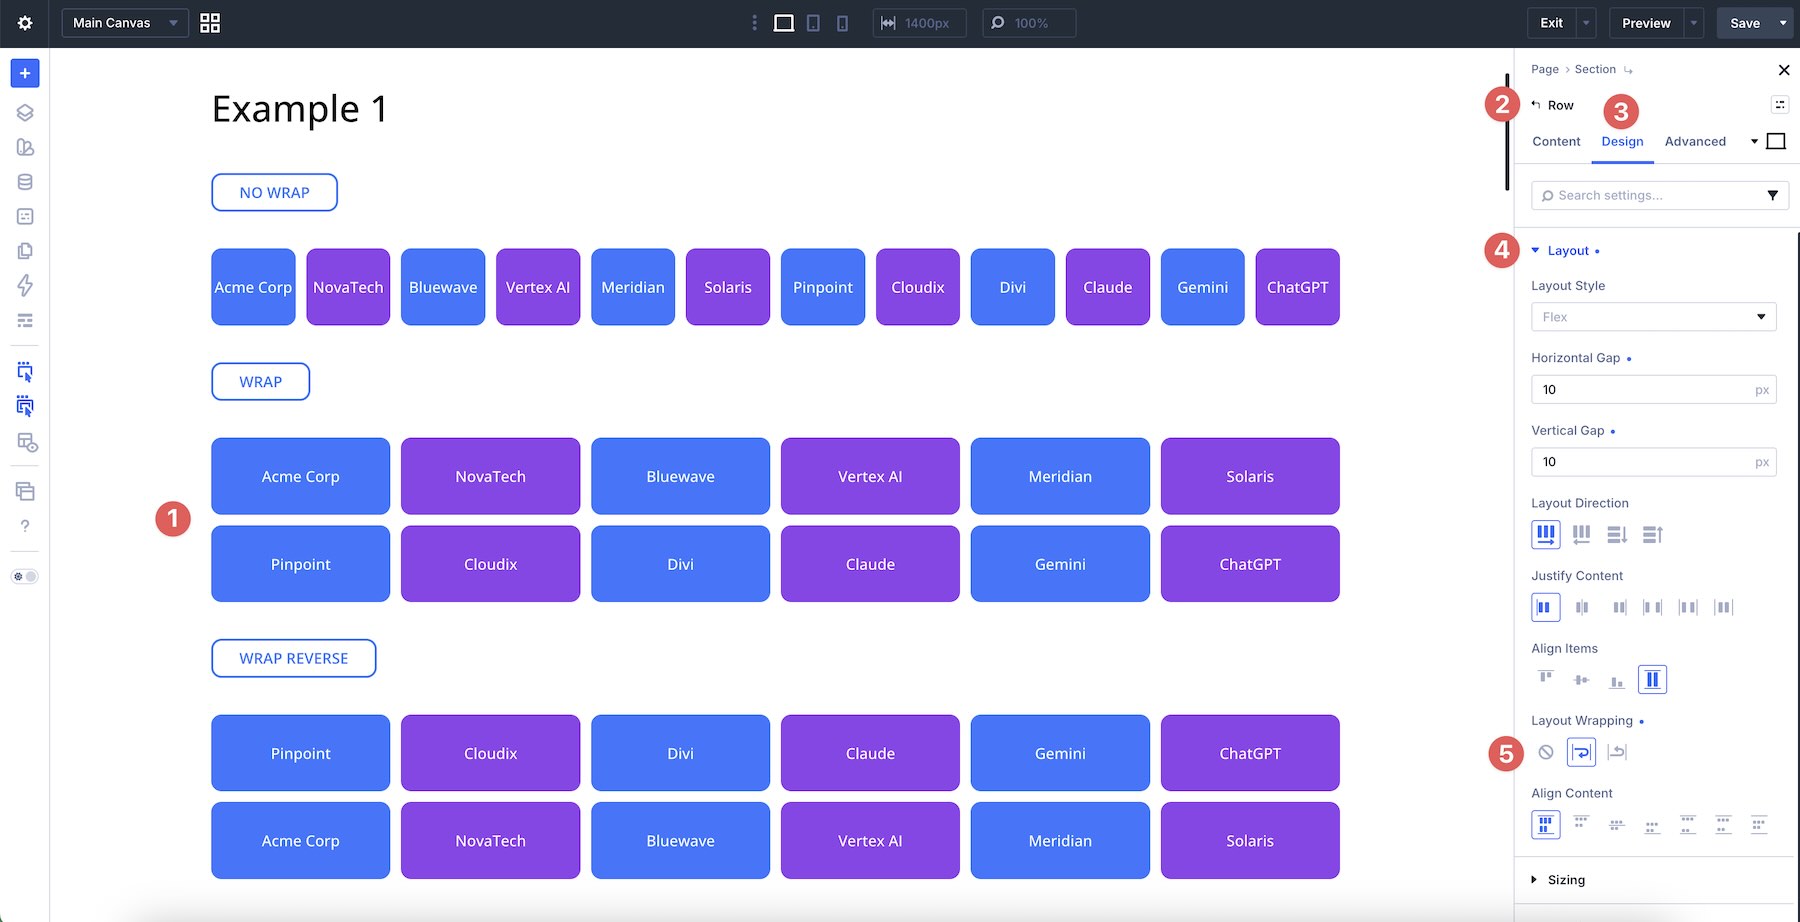Click the square icon right of Advanced tab
This screenshot has width=1800, height=922.
(x=1776, y=141)
